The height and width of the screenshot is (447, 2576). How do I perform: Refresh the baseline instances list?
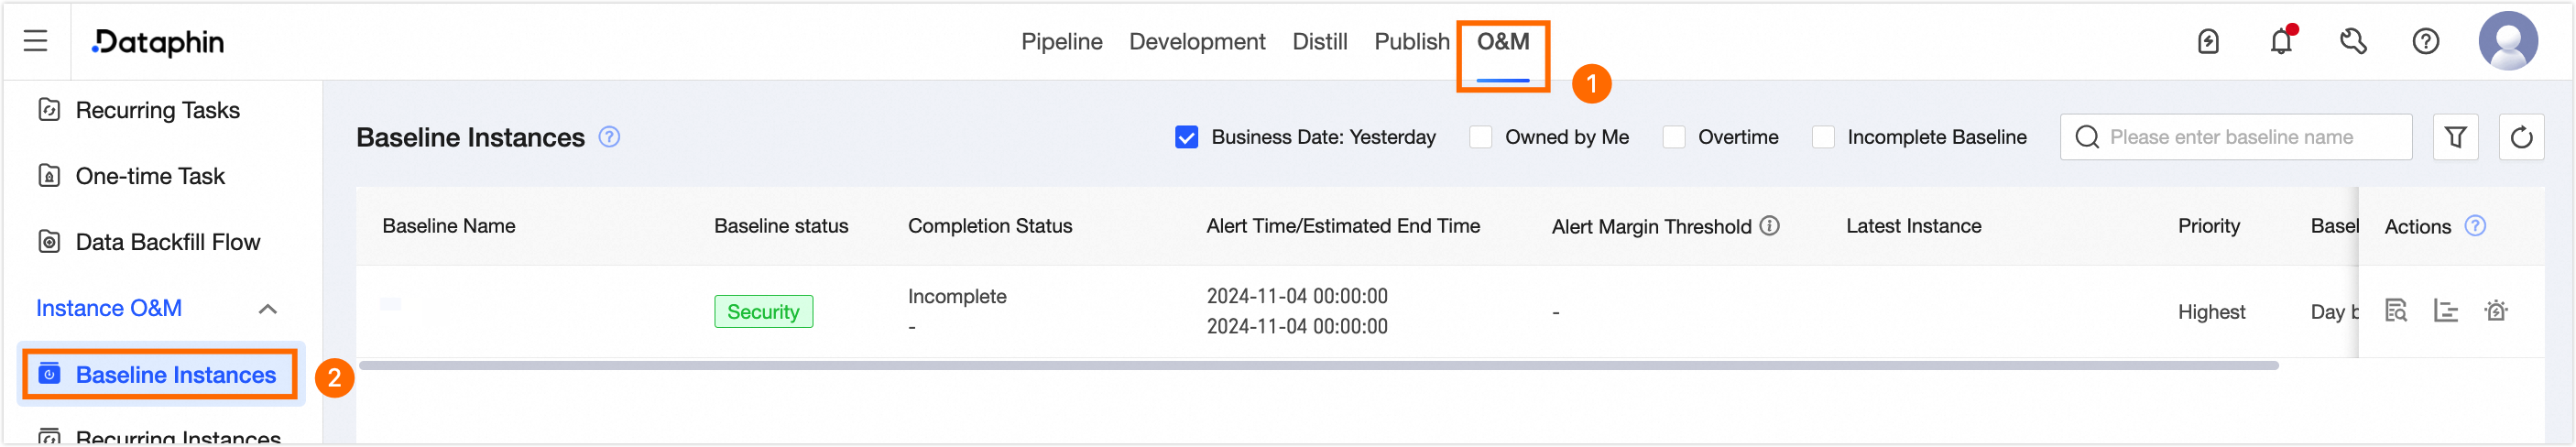tap(2521, 137)
